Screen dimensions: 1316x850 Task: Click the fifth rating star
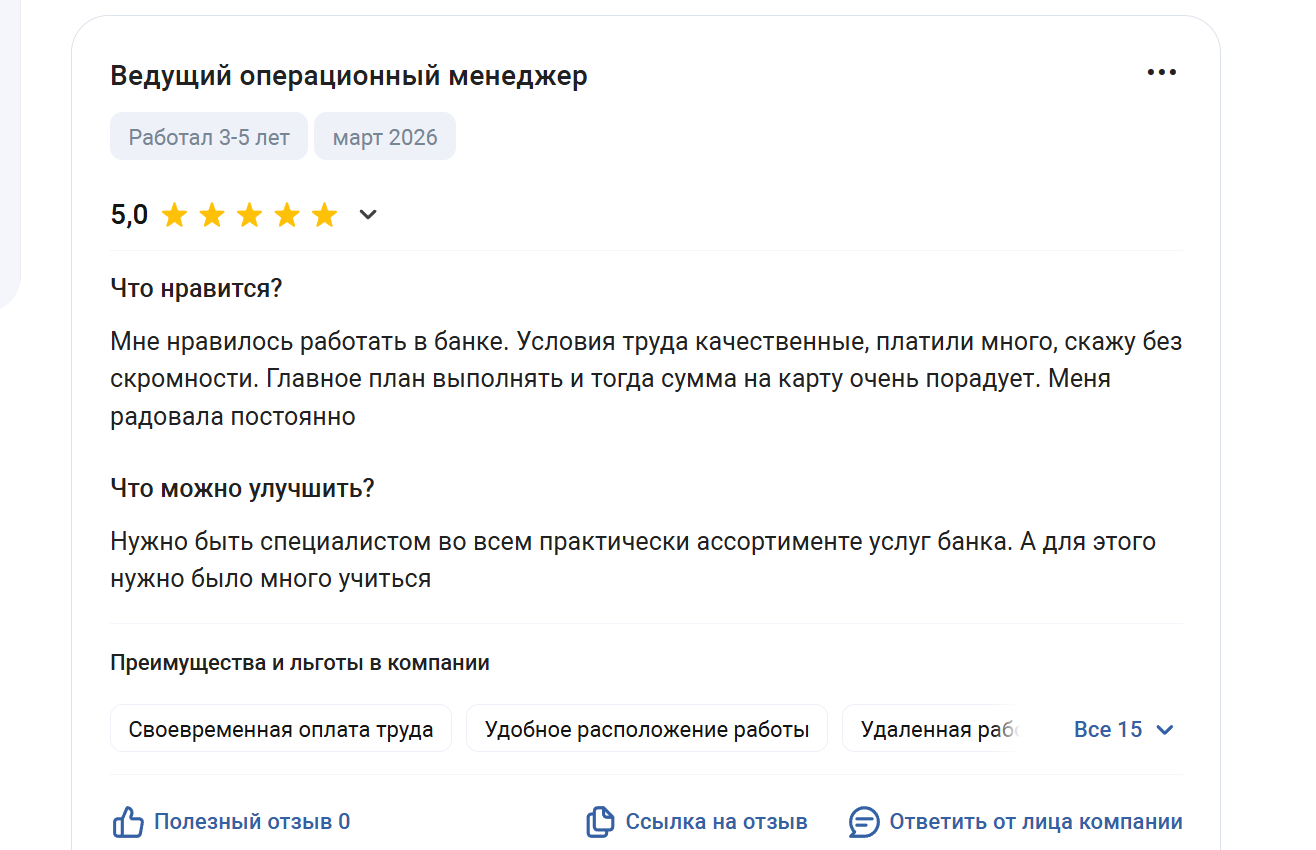click(324, 215)
